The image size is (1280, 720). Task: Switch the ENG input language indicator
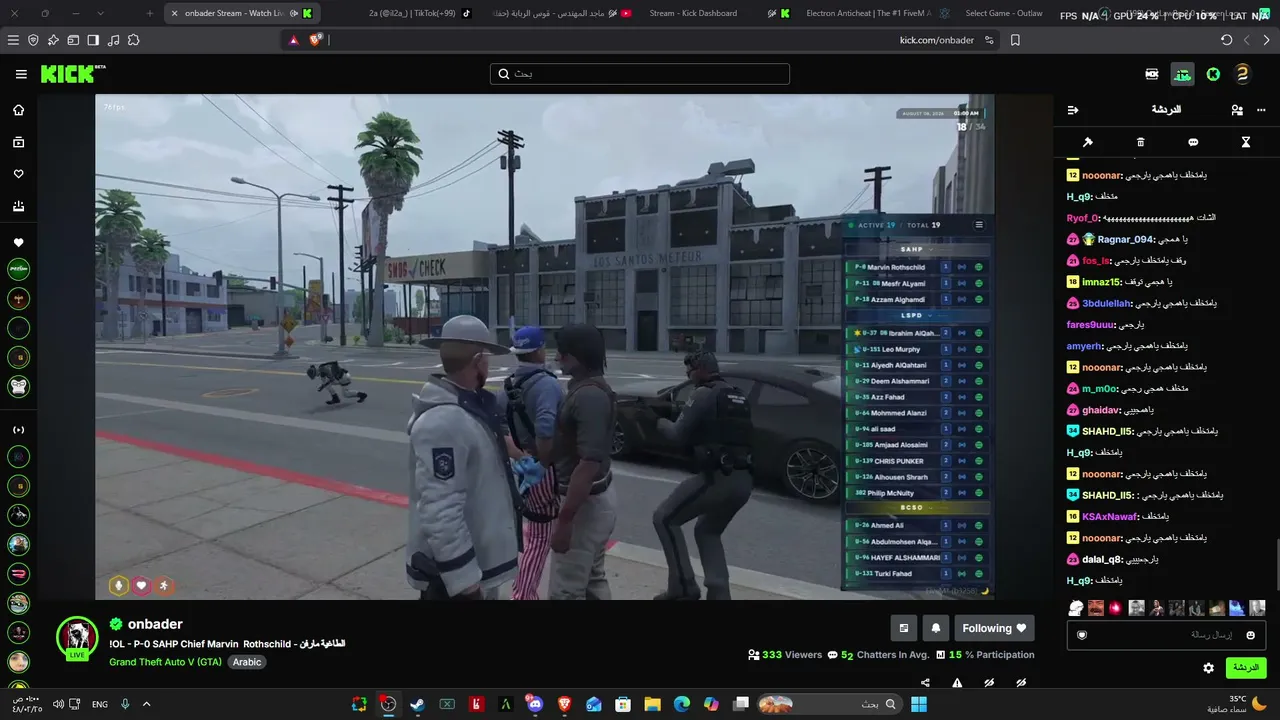tap(100, 704)
